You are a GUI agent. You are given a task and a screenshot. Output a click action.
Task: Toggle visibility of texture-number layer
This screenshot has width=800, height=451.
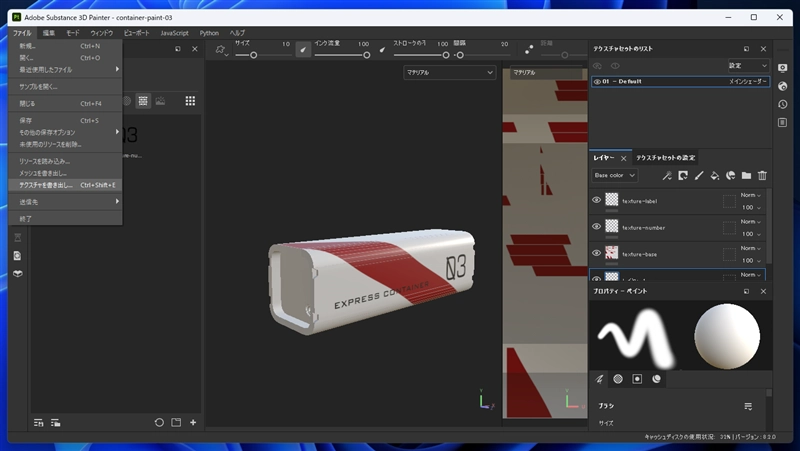click(x=597, y=226)
